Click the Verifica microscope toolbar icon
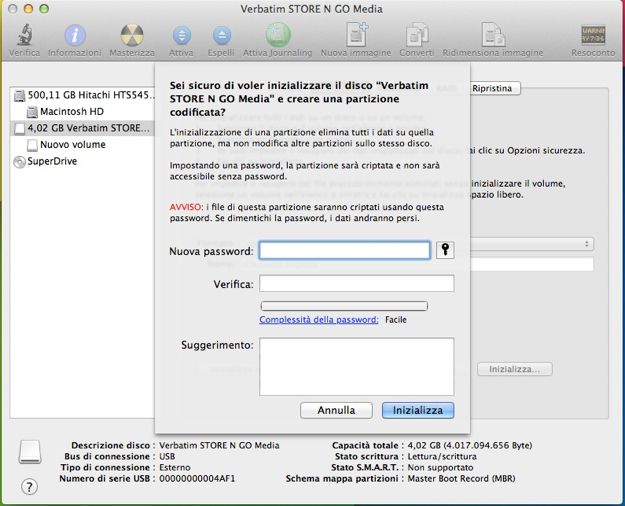The width and height of the screenshot is (625, 506). 24,35
